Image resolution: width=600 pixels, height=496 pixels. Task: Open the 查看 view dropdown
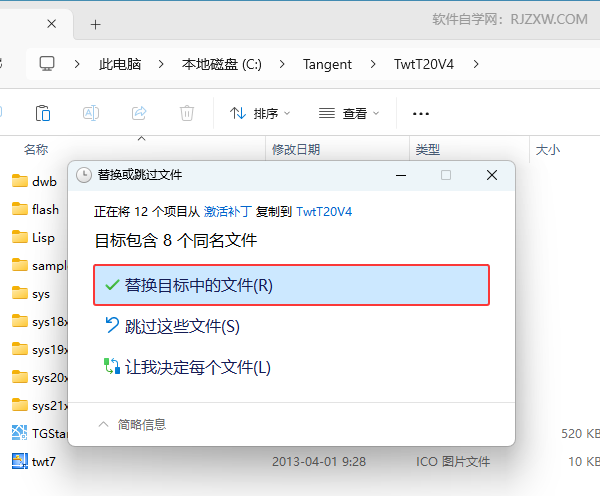pyautogui.click(x=349, y=113)
